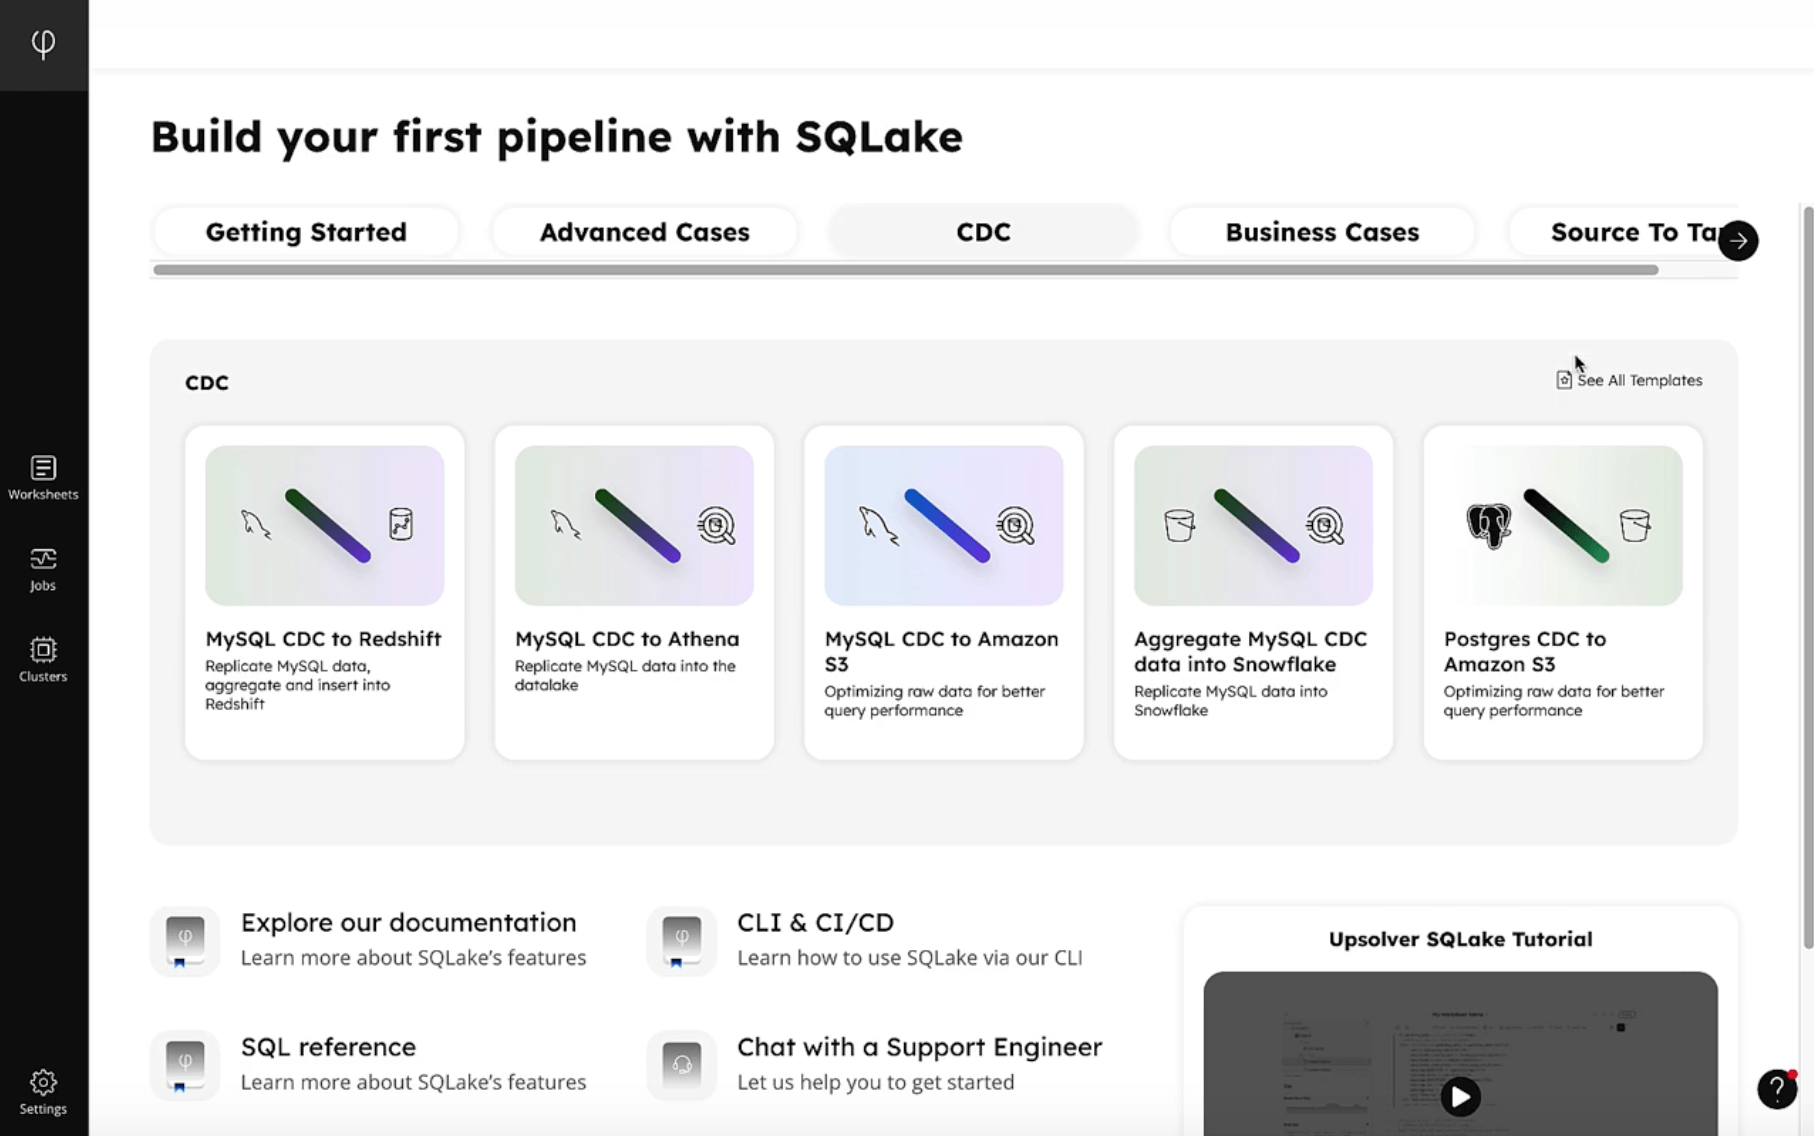Switch to the Business Cases tab
This screenshot has height=1136, width=1814.
point(1321,231)
